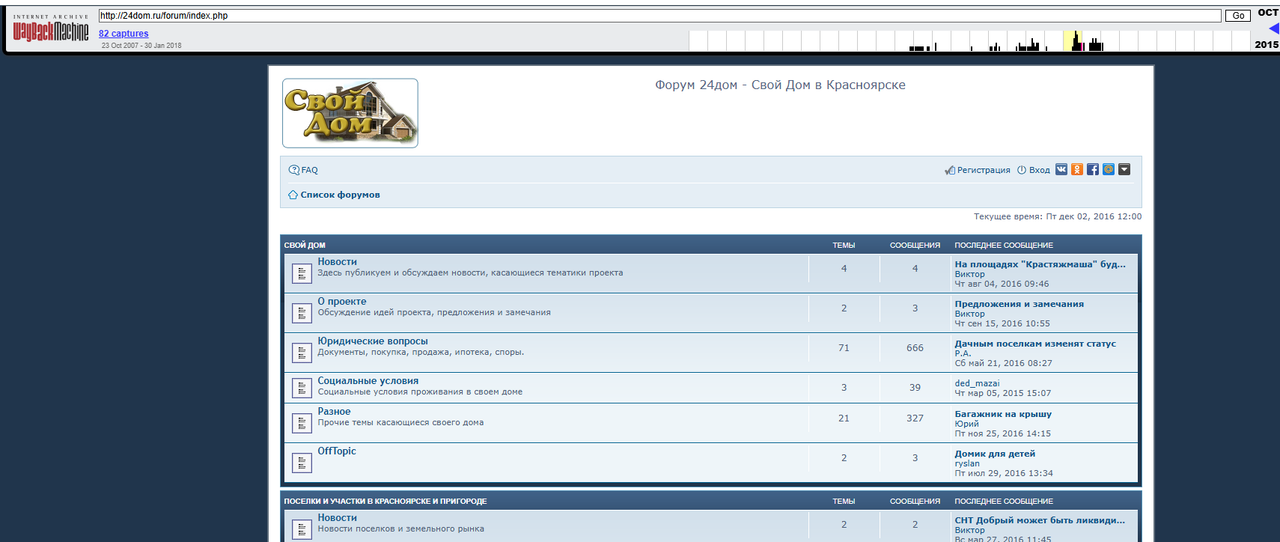Screen dimensions: 1280x542
Task: Click the post count 666
Action: pyautogui.click(x=915, y=348)
